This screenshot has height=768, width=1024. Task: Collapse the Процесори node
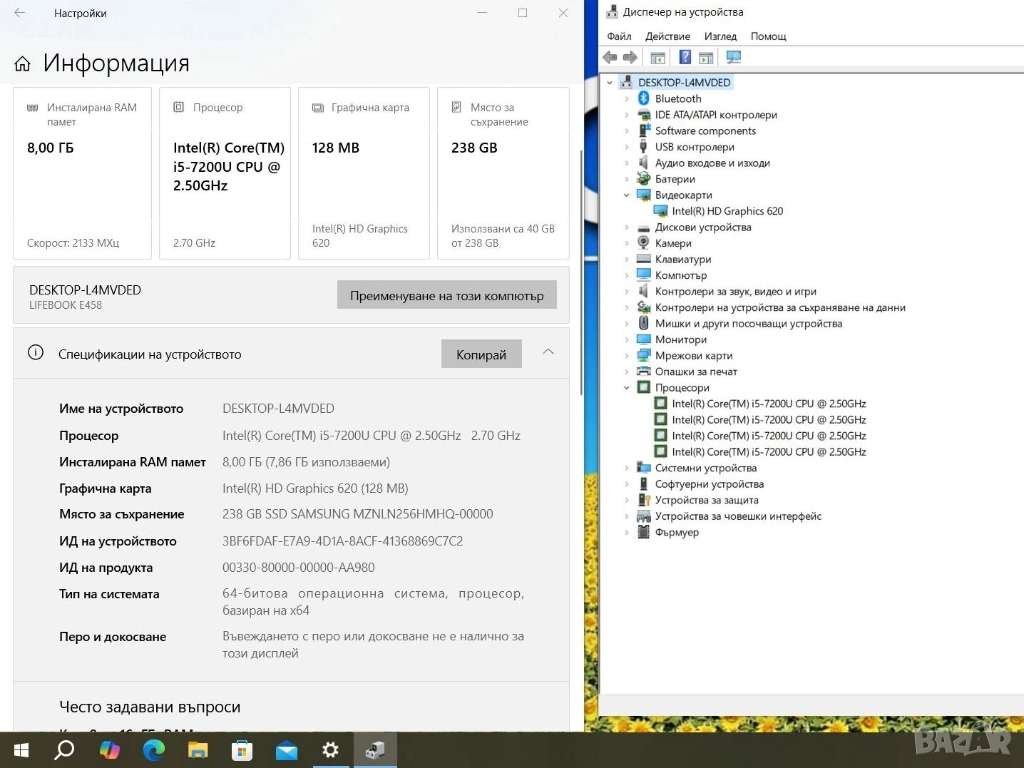coord(627,388)
